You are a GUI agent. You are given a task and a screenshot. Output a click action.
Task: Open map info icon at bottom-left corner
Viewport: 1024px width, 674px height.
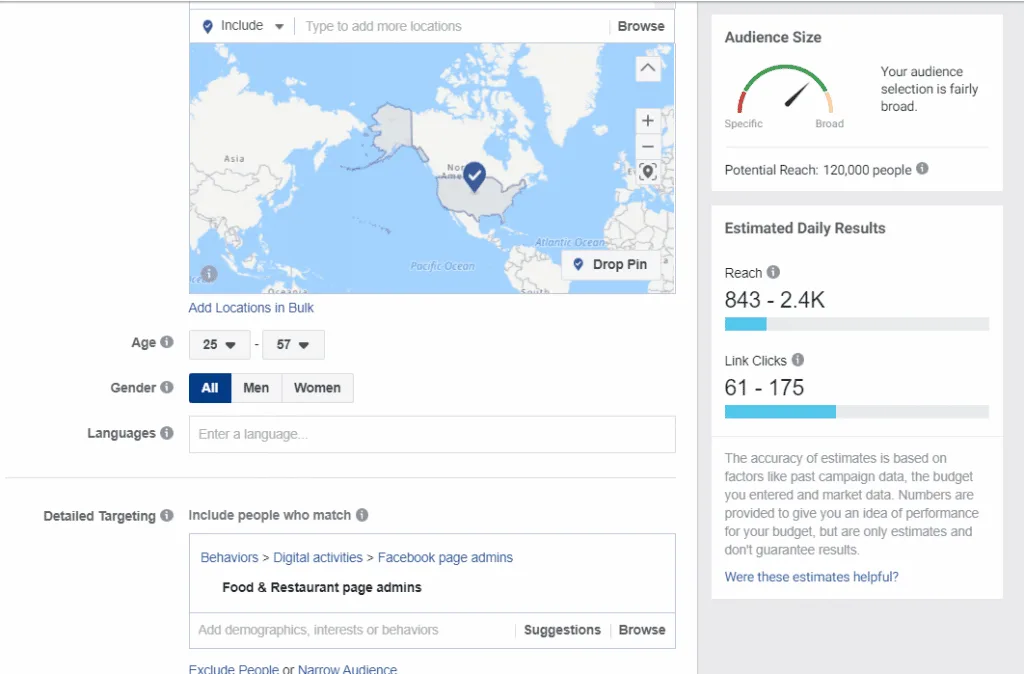209,274
